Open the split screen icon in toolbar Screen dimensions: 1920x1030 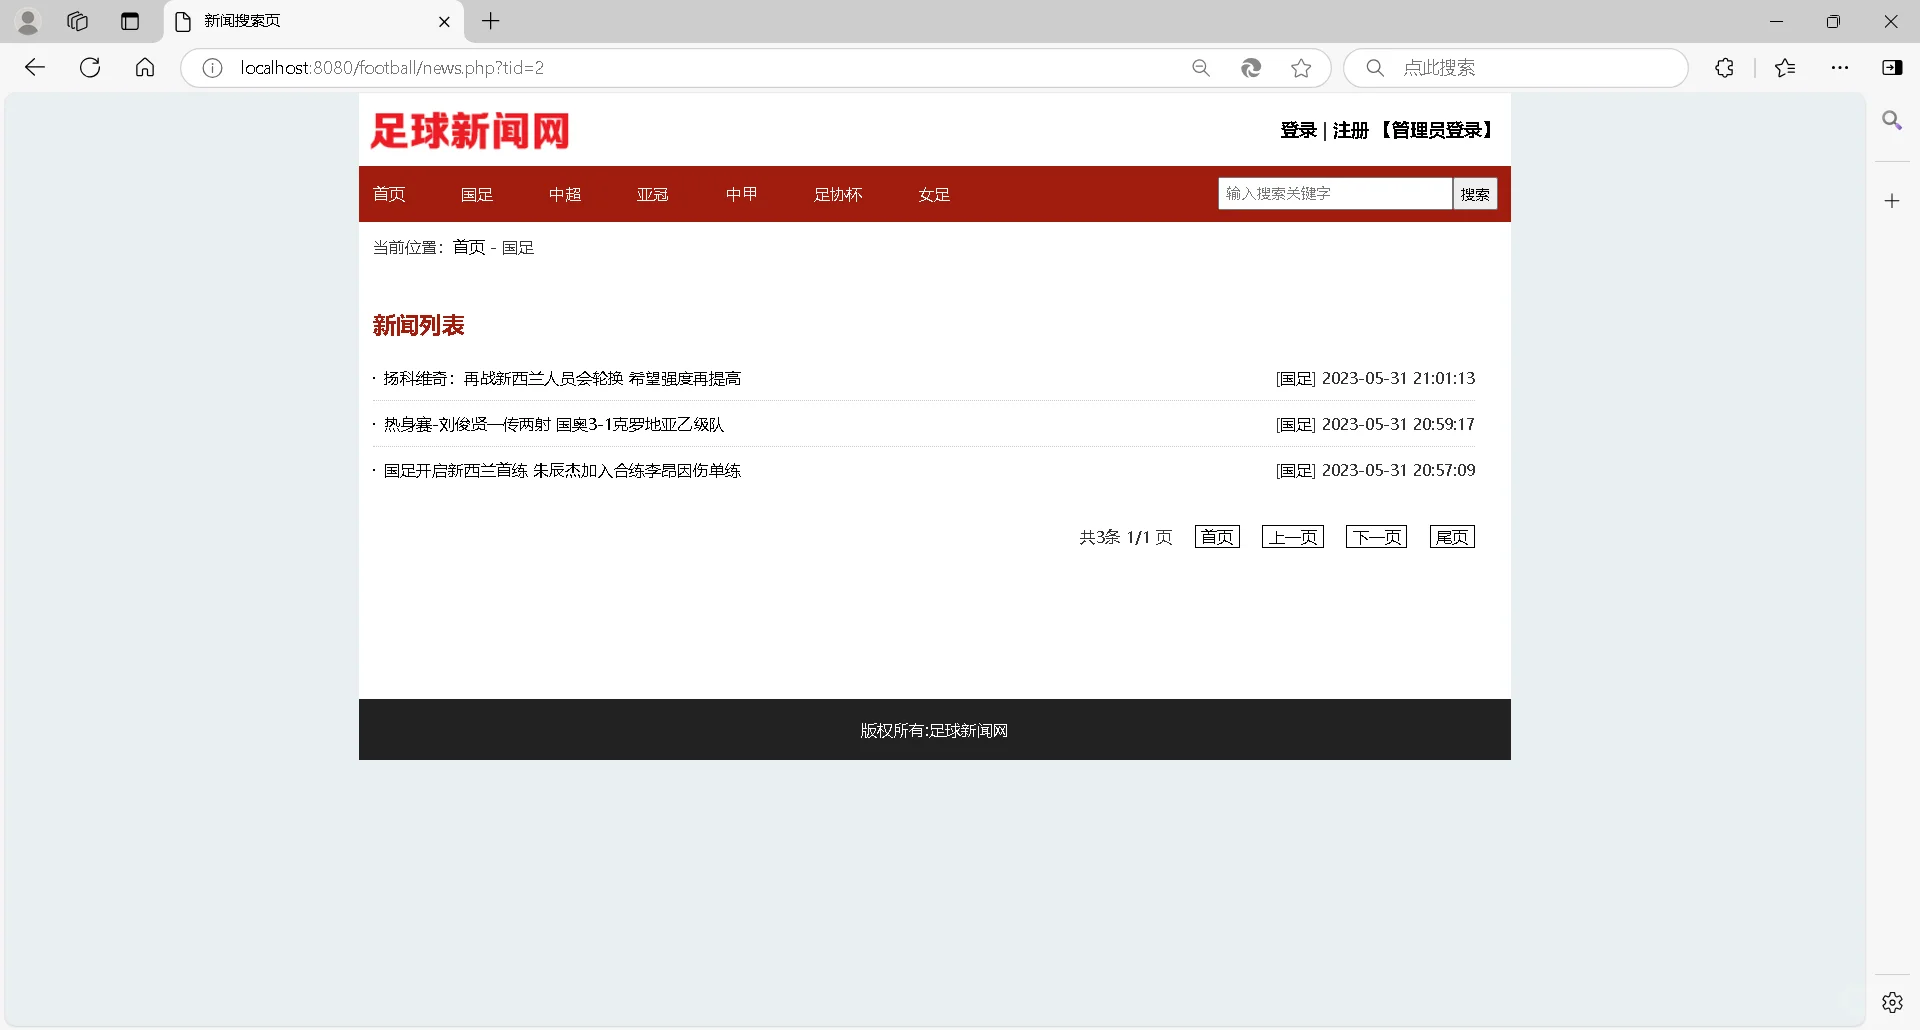click(1893, 67)
